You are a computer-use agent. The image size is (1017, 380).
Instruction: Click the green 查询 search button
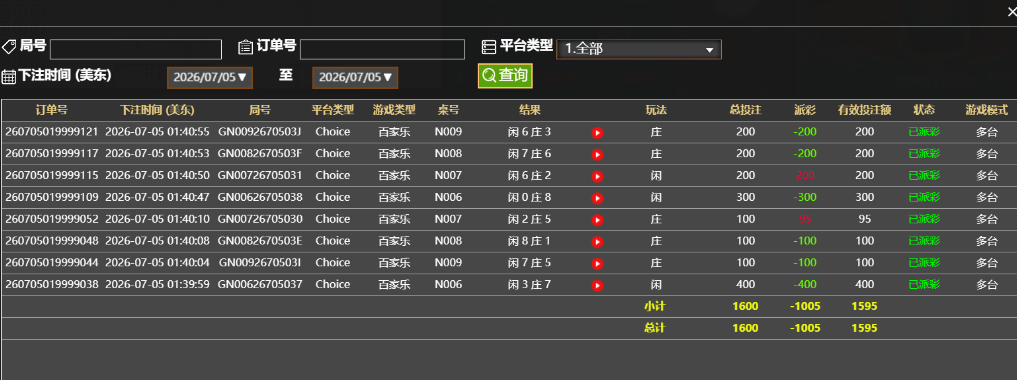pos(505,76)
